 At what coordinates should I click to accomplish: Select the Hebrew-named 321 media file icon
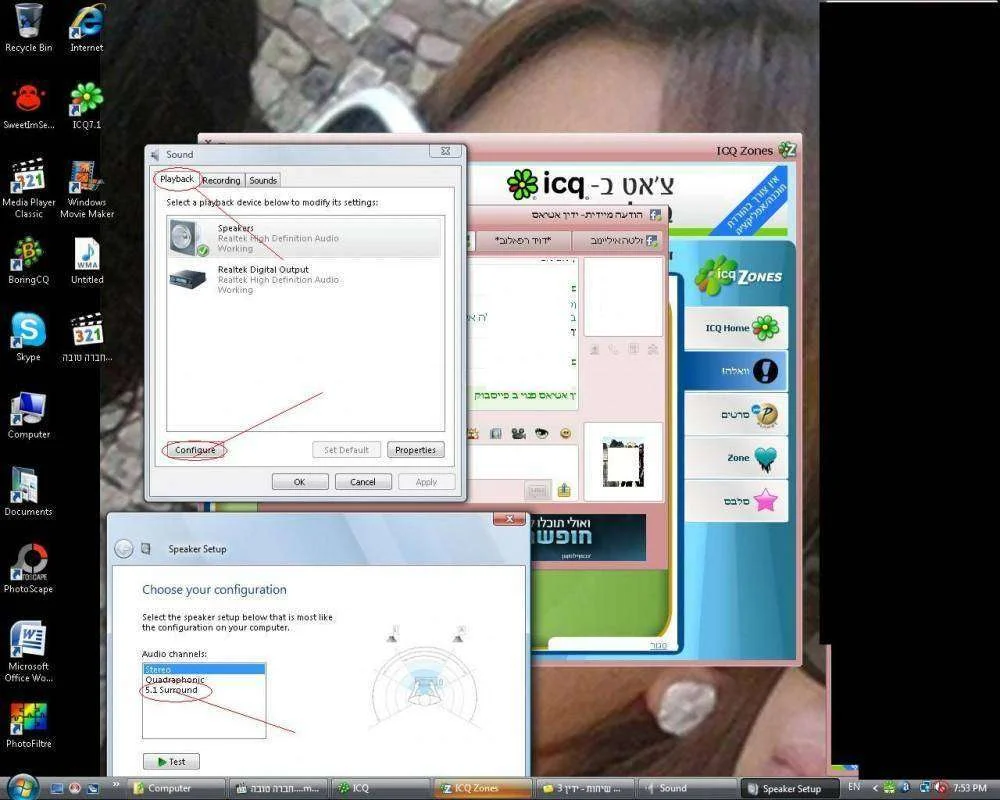pos(87,337)
